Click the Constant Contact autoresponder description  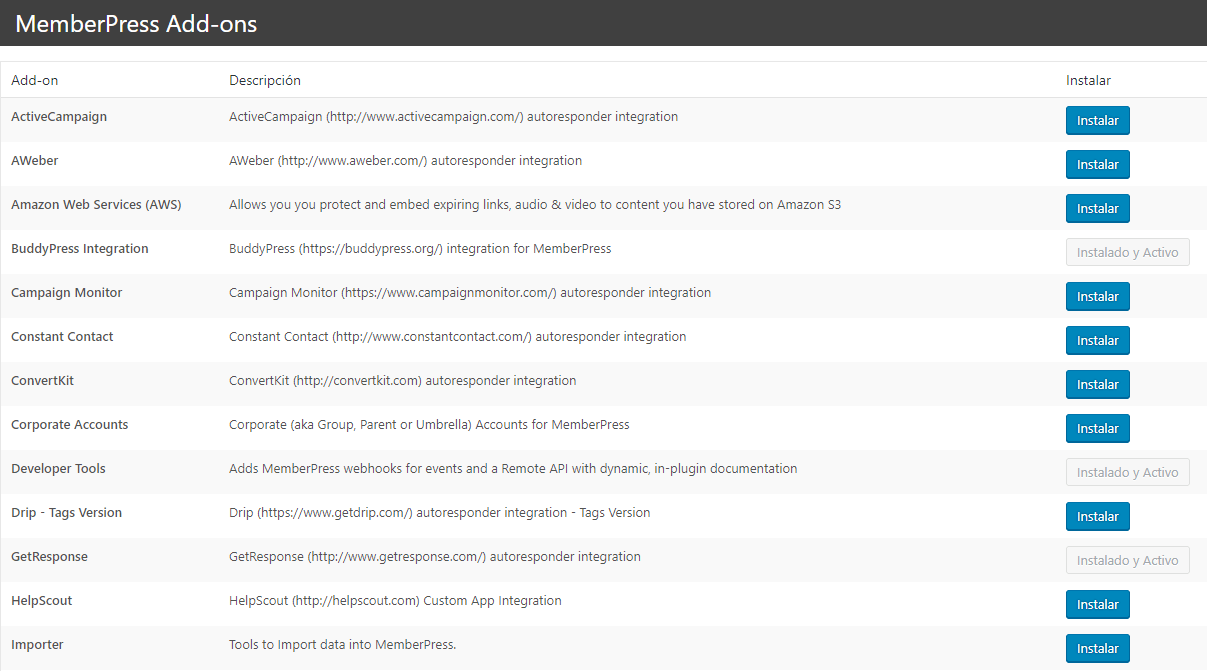tap(457, 337)
